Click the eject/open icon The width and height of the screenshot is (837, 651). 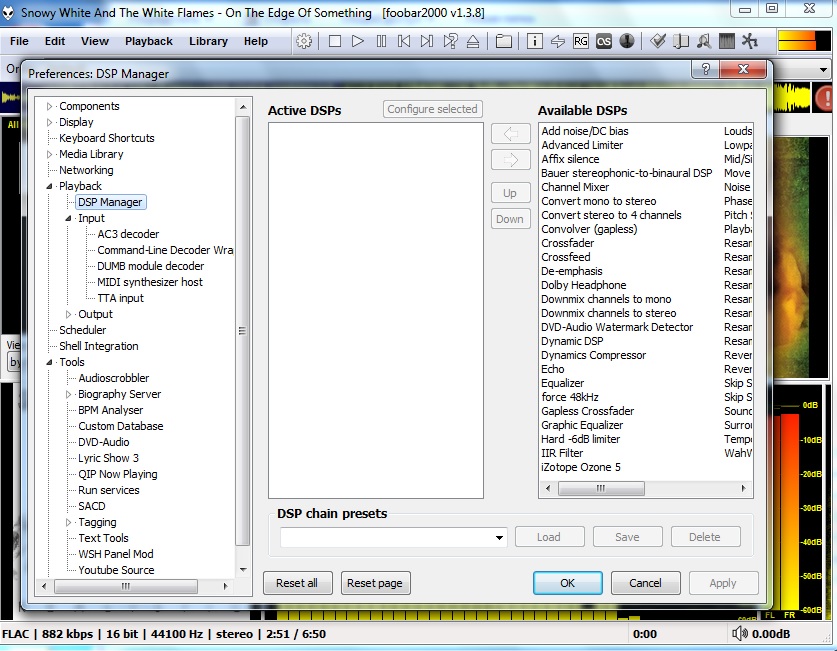473,41
